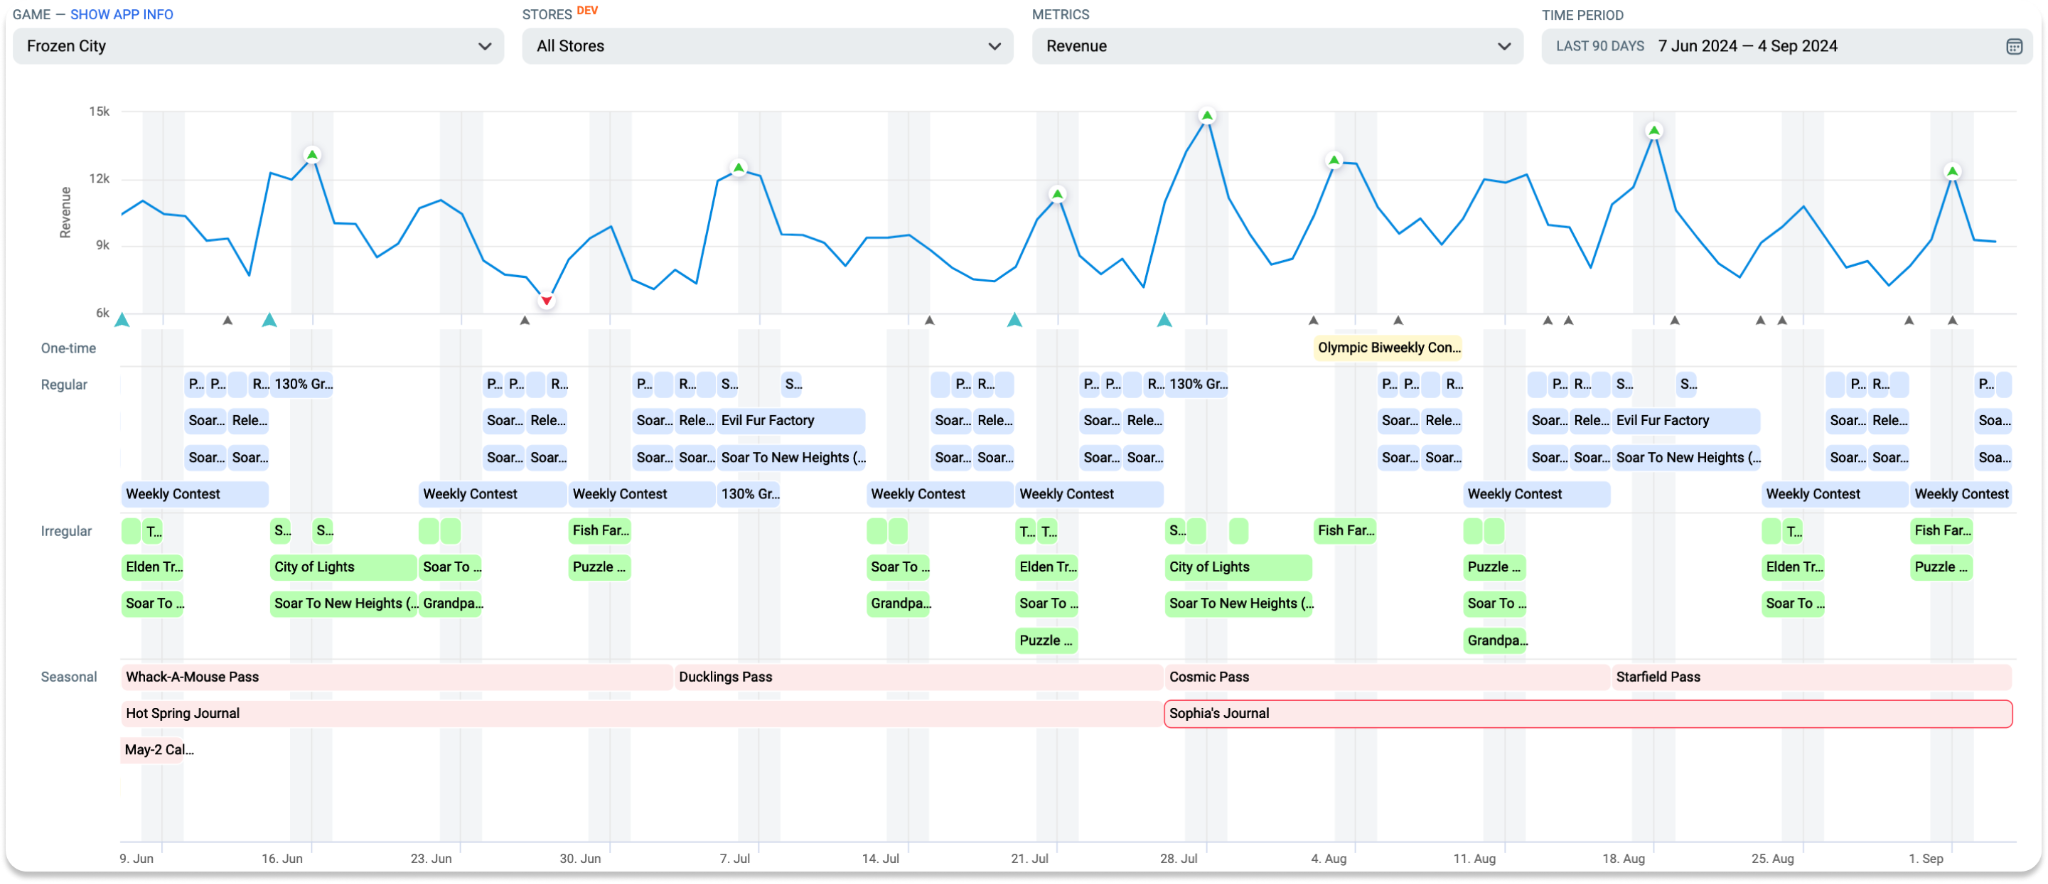The width and height of the screenshot is (2048, 884).
Task: Click the green peak marker near 18 Aug
Action: 1654,131
